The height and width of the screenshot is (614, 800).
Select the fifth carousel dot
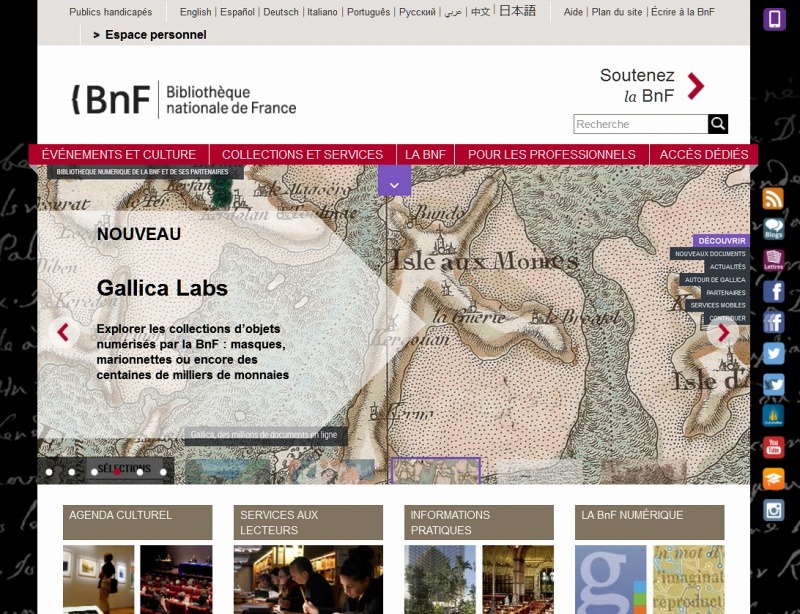(140, 472)
